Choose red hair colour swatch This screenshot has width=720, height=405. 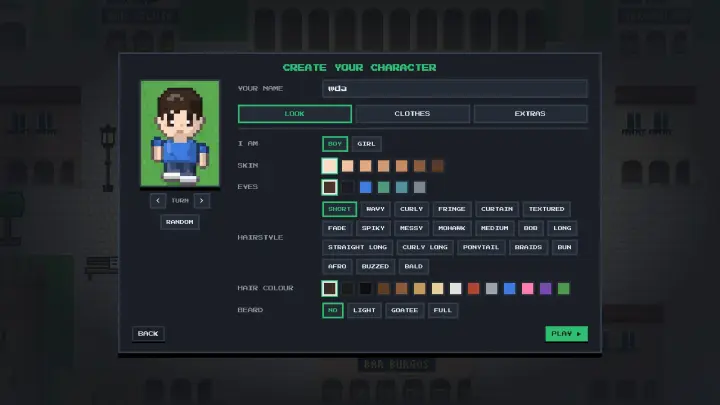pos(473,288)
